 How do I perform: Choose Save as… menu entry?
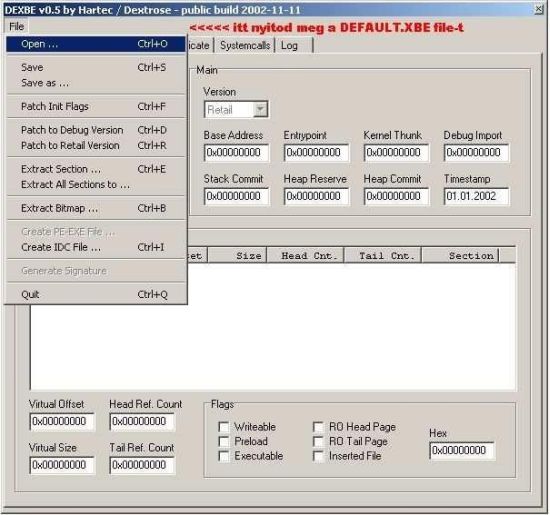click(95, 83)
